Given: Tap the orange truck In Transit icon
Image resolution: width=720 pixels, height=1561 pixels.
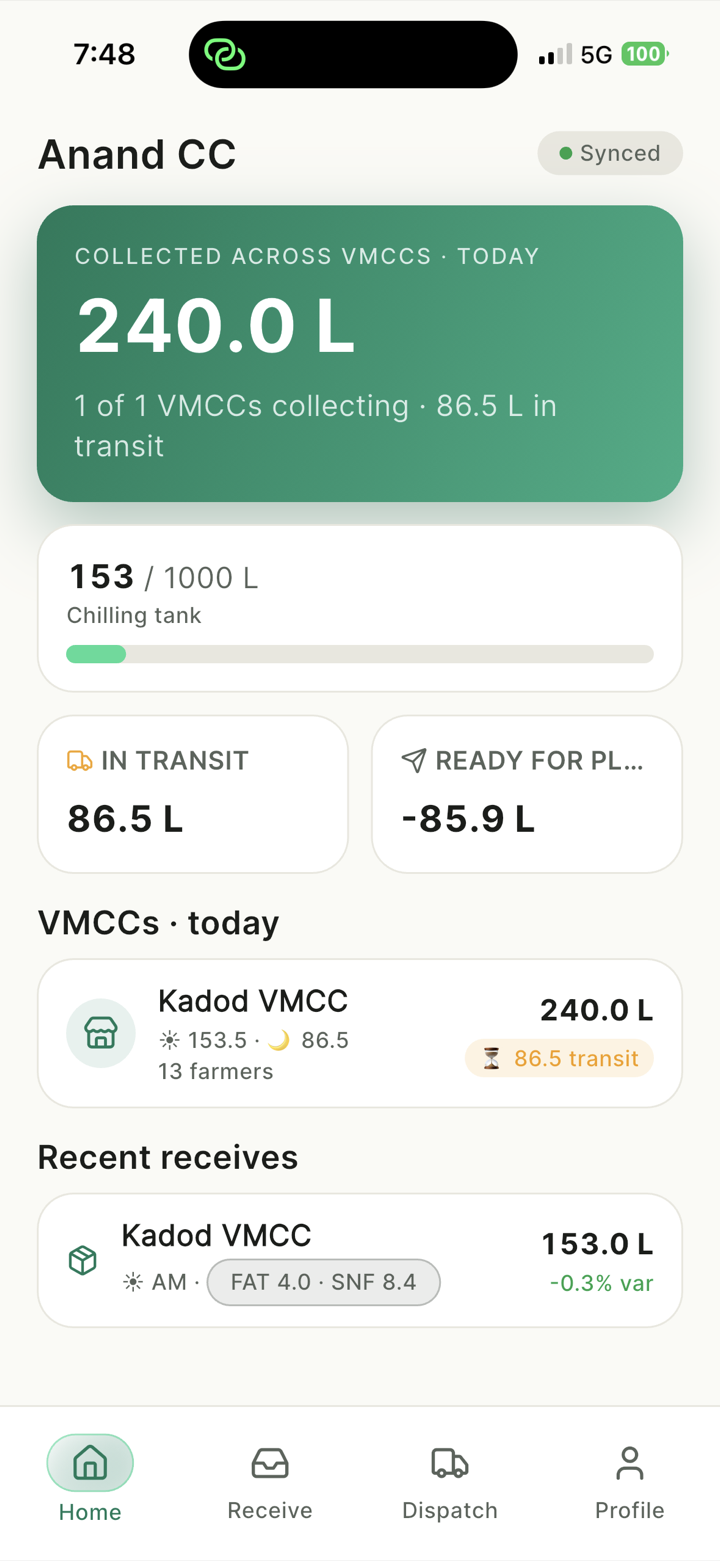Looking at the screenshot, I should tap(79, 761).
